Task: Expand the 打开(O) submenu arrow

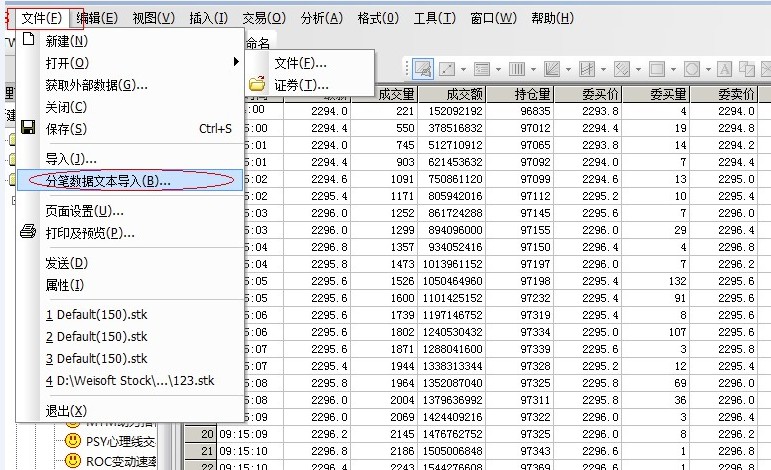Action: (236, 63)
